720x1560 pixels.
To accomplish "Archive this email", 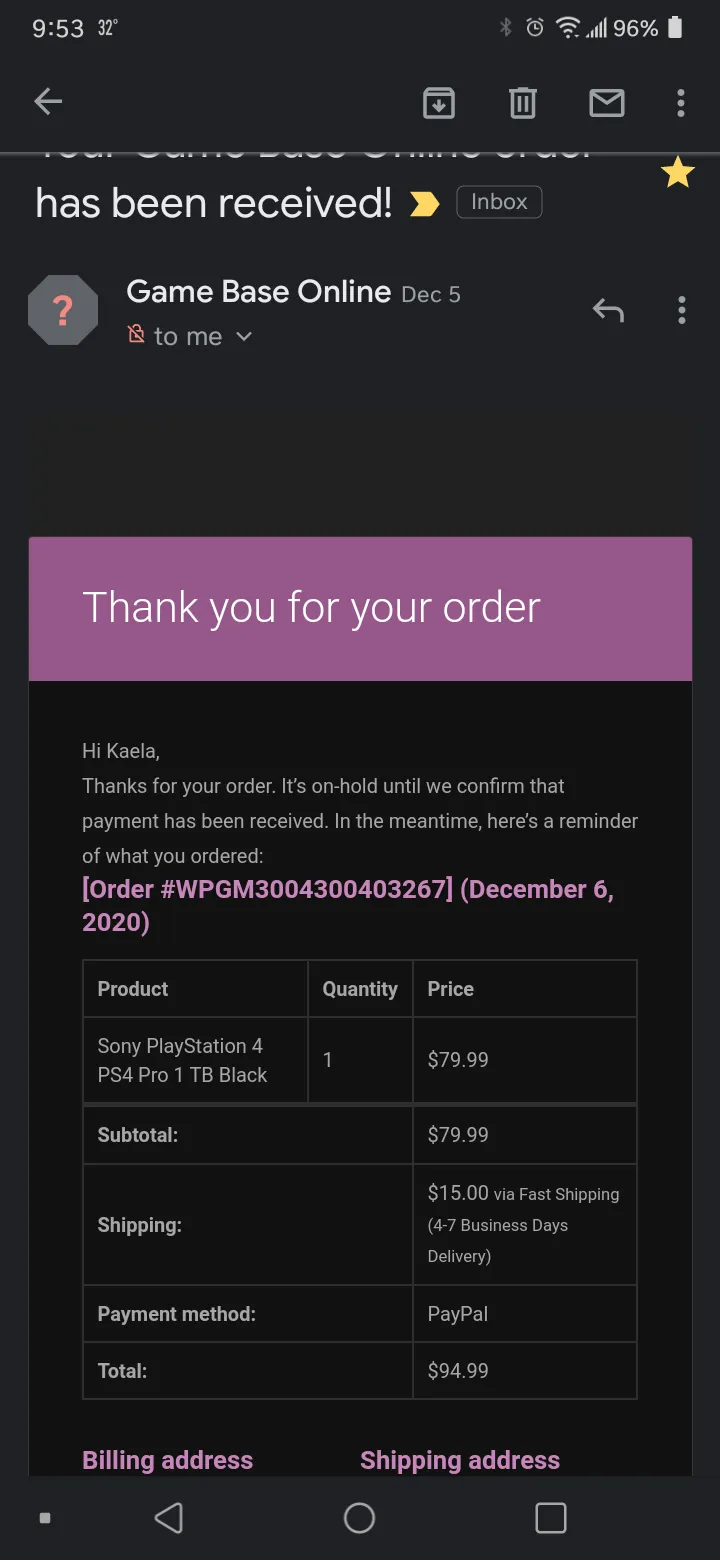I will tap(439, 102).
